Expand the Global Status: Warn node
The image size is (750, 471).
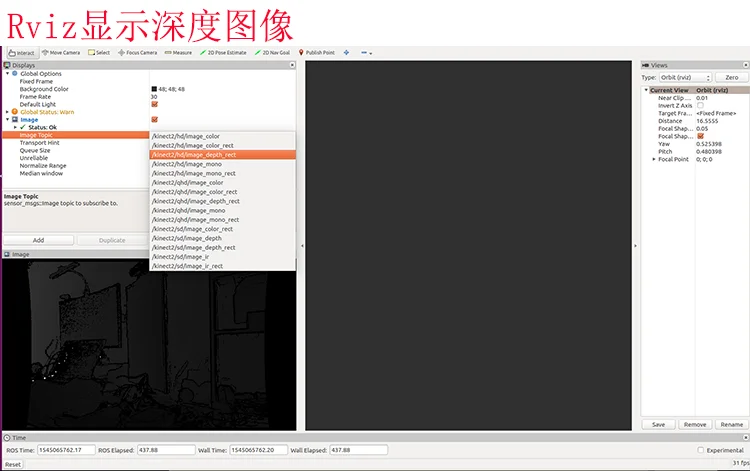tap(8, 112)
